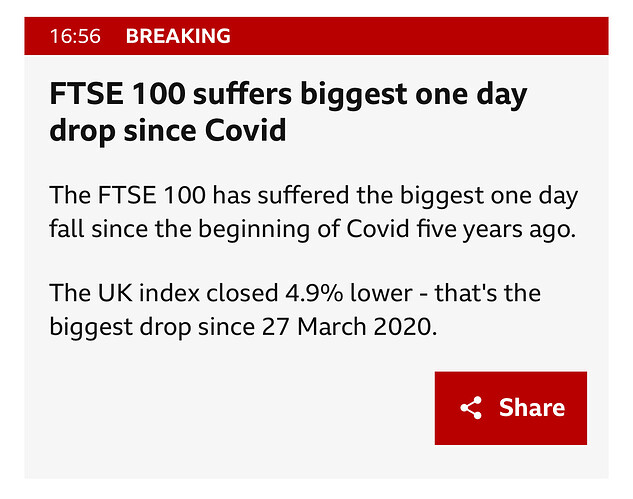Select the word Share on the red button
Screen dimensions: 633x499
coord(532,407)
